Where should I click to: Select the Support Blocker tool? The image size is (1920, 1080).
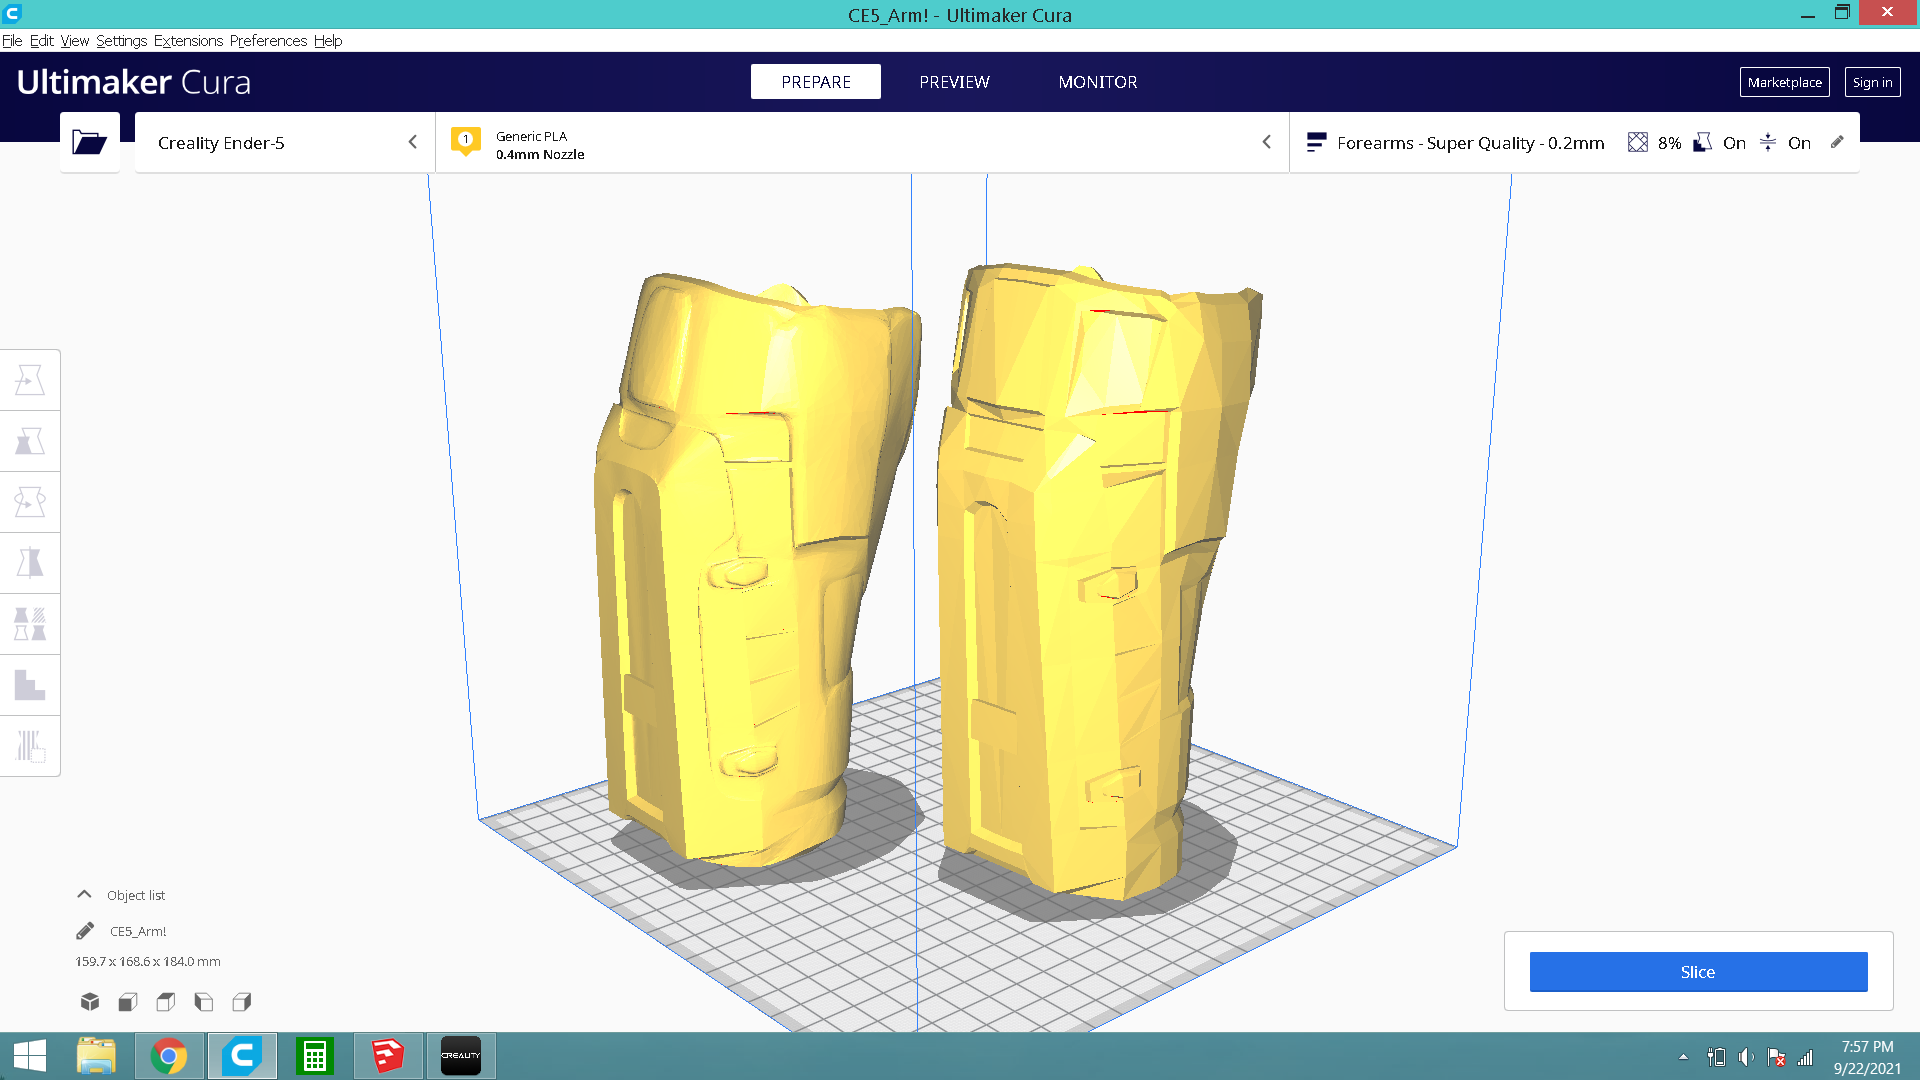[x=30, y=685]
